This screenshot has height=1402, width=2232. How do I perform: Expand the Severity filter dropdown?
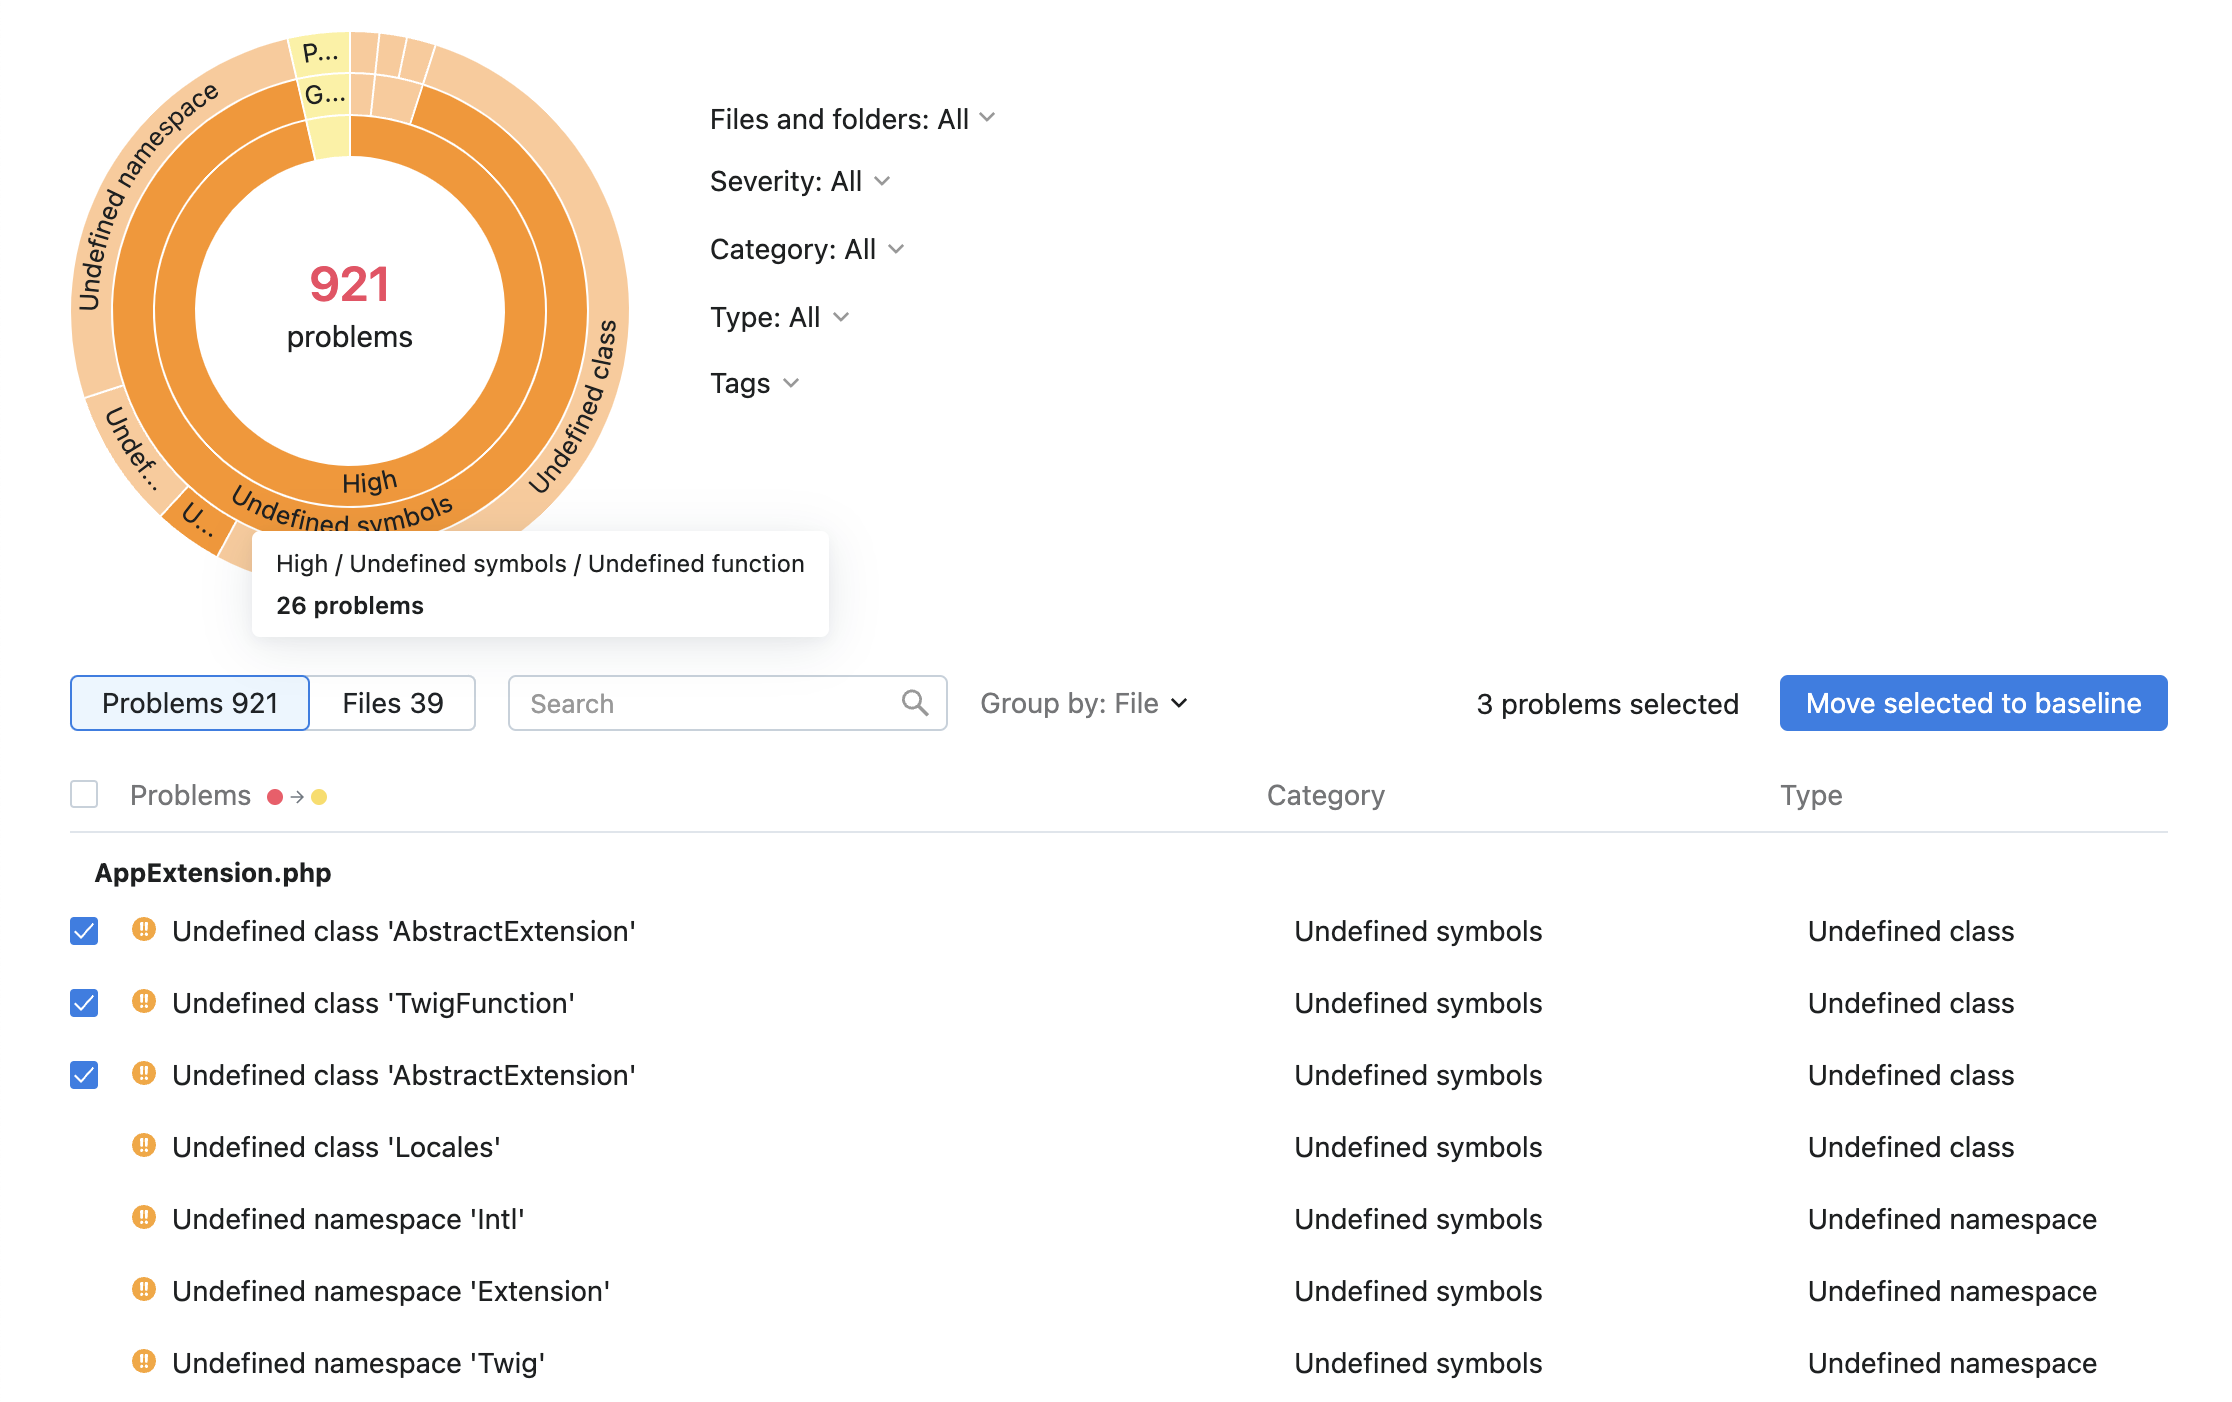[799, 181]
